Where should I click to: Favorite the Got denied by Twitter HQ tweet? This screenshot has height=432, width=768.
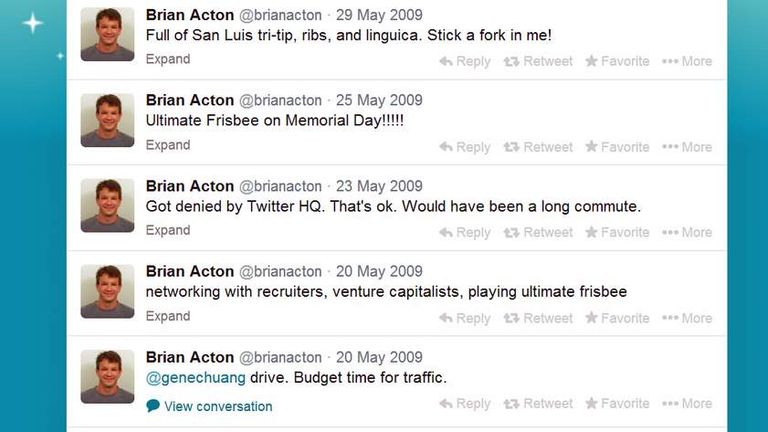click(x=617, y=232)
